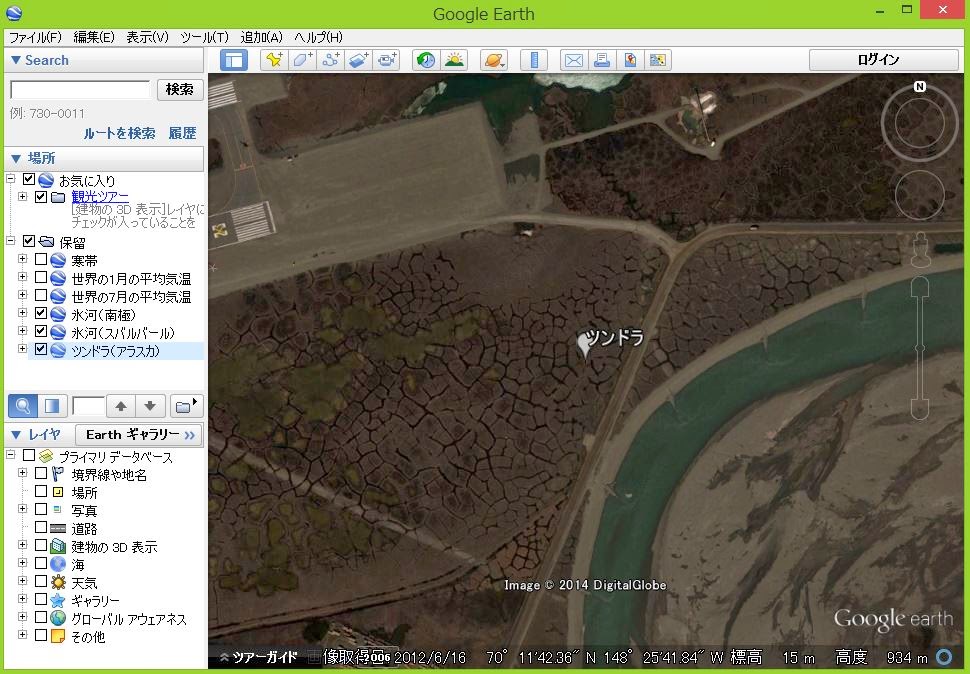Move selected place down with arrow
This screenshot has width=970, height=674.
tap(150, 406)
